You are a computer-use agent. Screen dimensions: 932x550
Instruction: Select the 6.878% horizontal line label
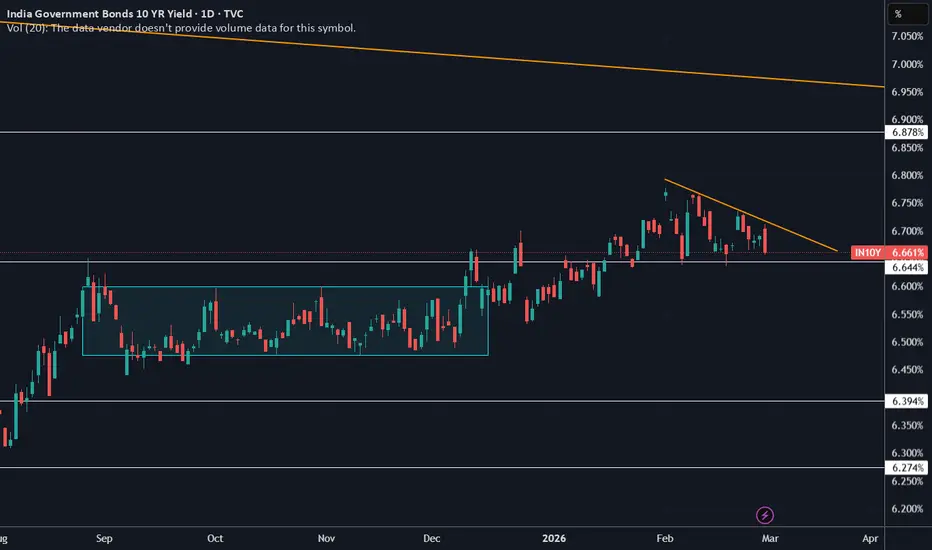906,132
